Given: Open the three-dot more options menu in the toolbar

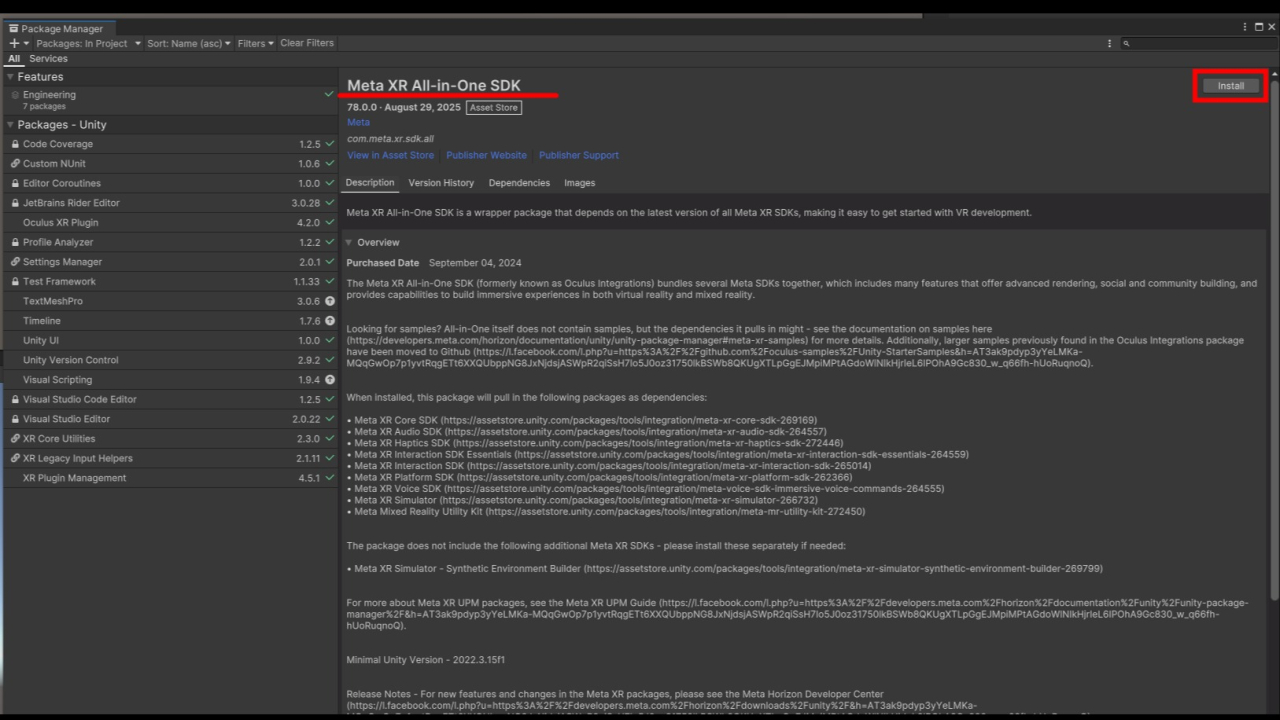Looking at the screenshot, I should click(1109, 43).
